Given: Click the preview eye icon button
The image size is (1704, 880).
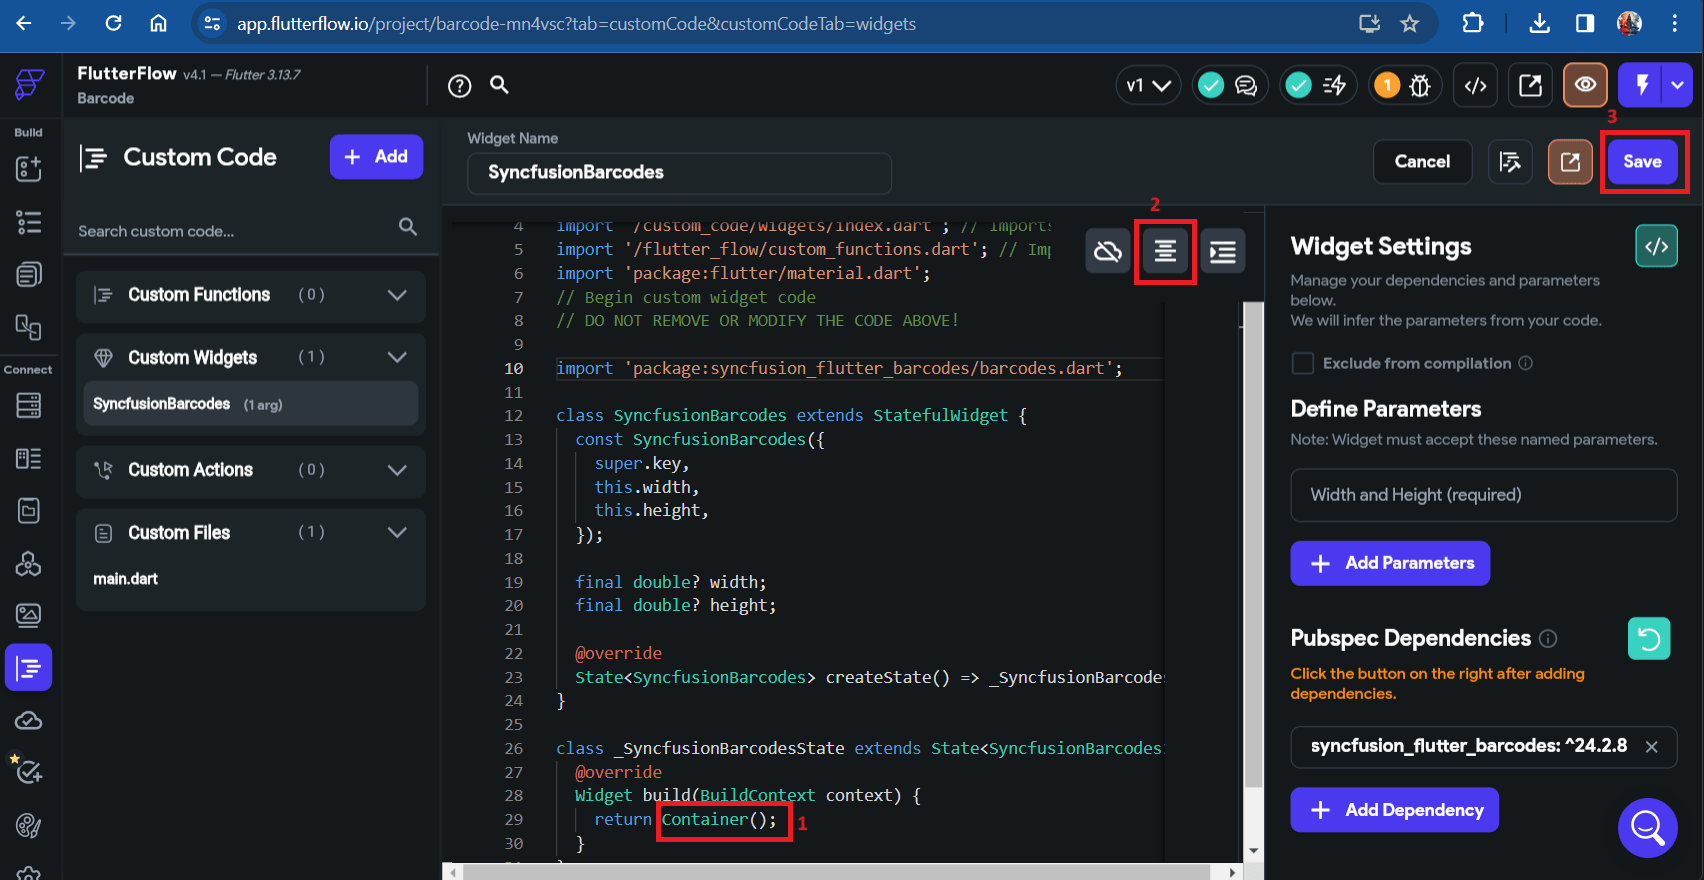Looking at the screenshot, I should [1585, 85].
